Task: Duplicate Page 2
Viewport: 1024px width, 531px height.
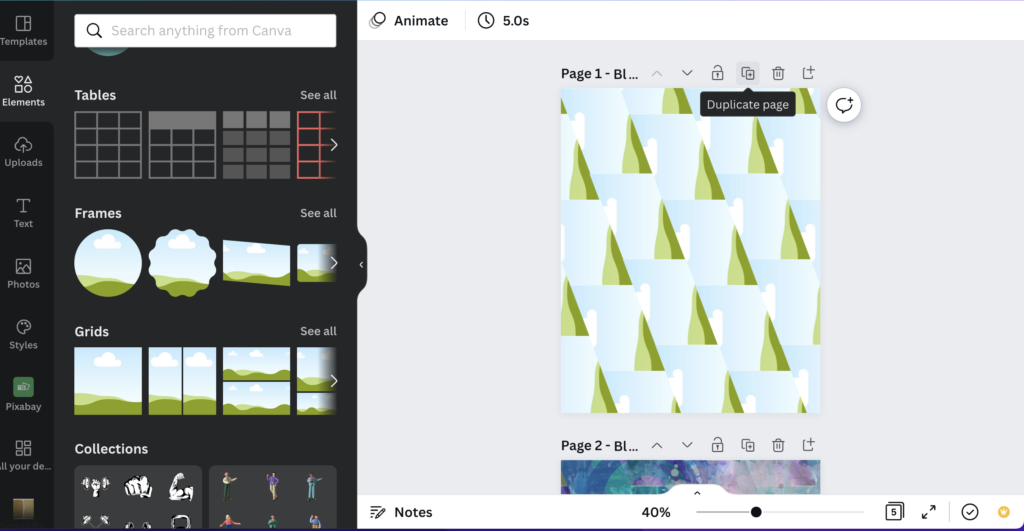Action: coord(748,445)
